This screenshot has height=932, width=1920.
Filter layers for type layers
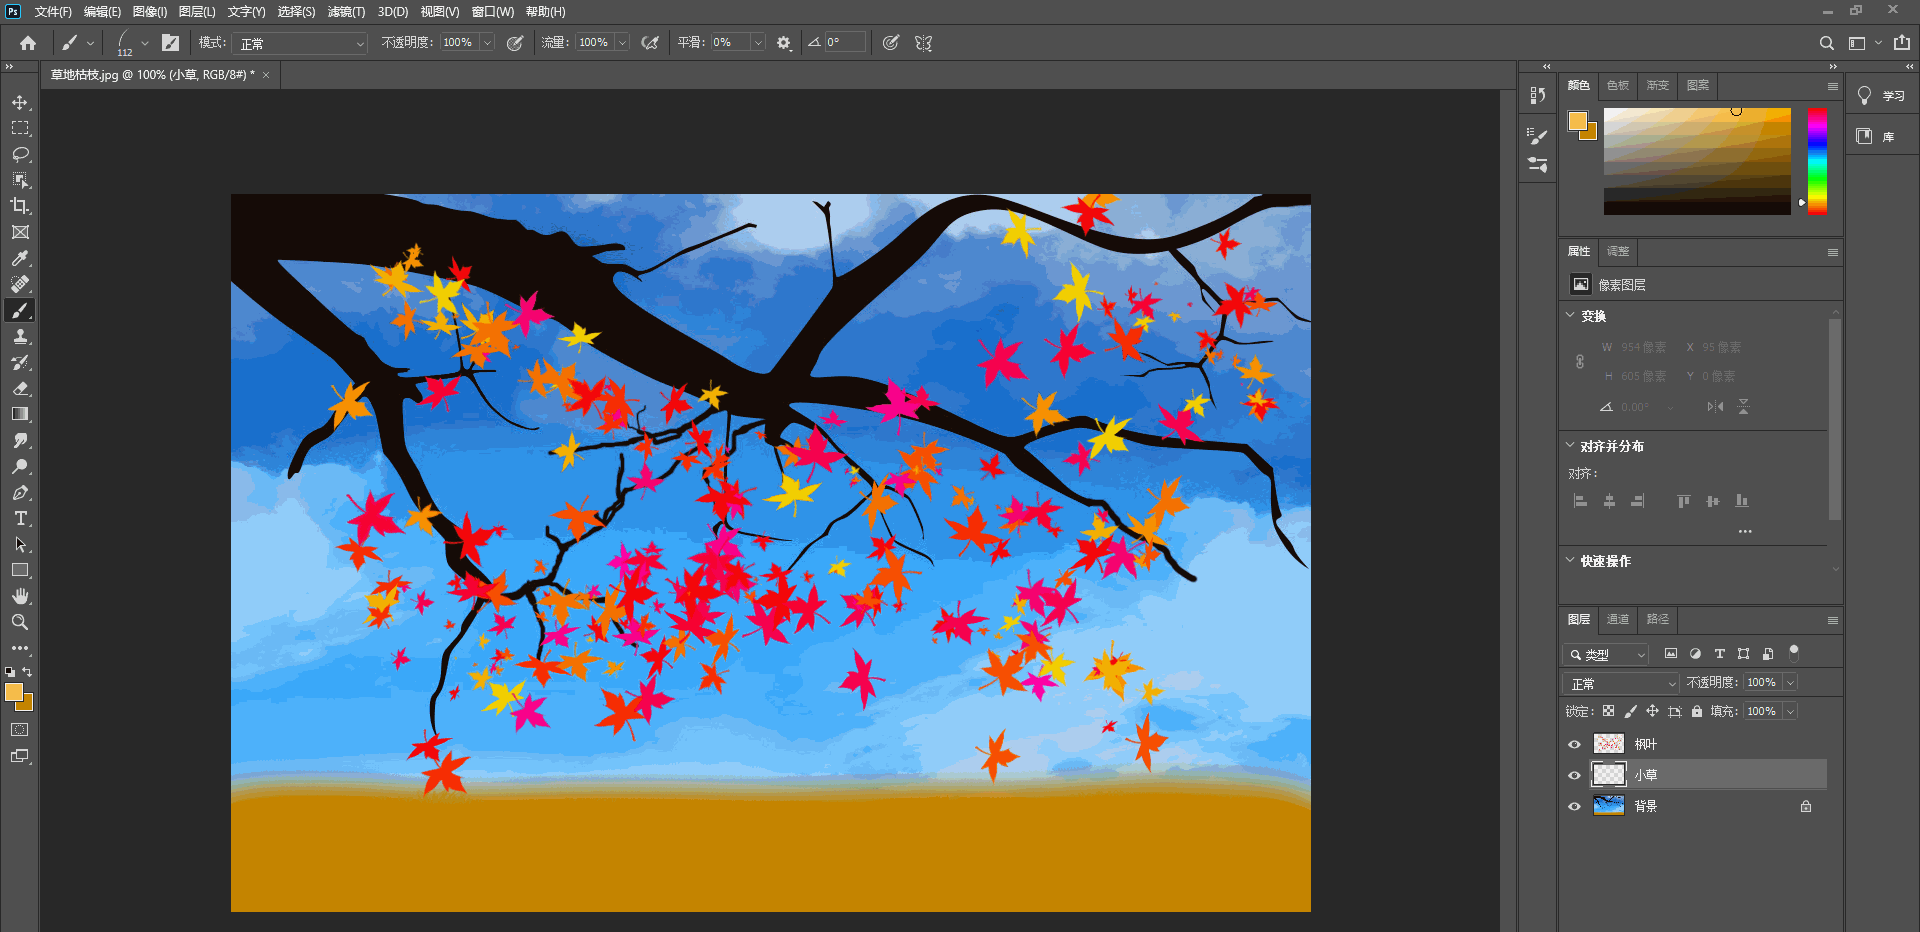1720,654
